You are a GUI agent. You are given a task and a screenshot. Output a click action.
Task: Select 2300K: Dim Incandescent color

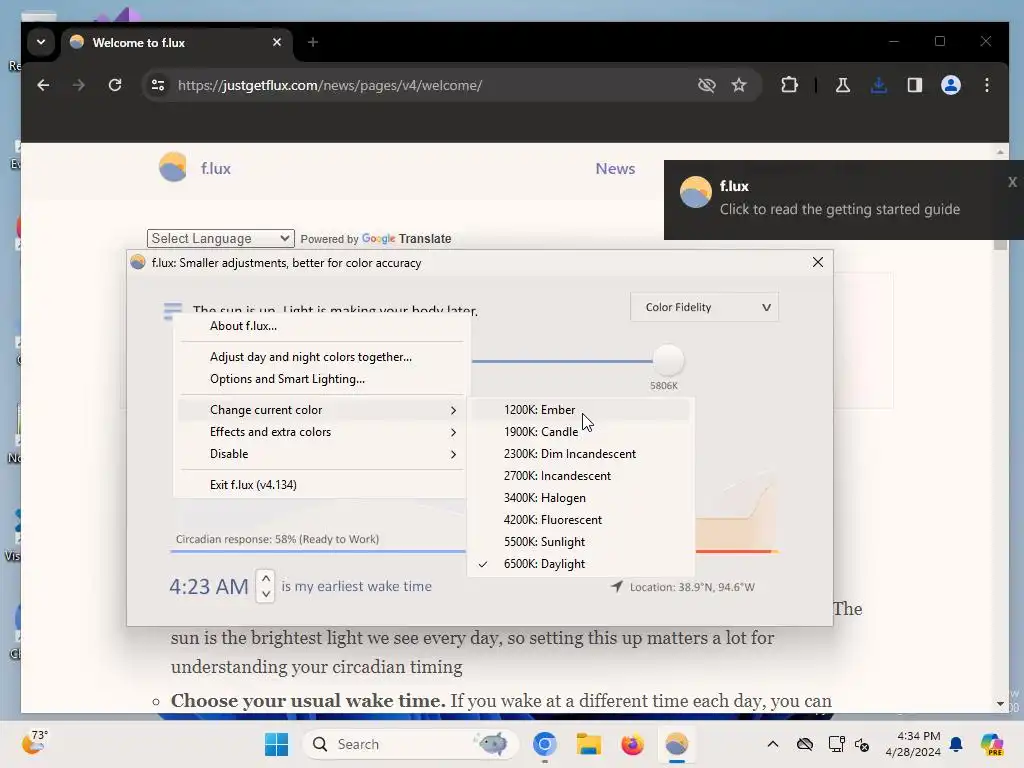579,454
